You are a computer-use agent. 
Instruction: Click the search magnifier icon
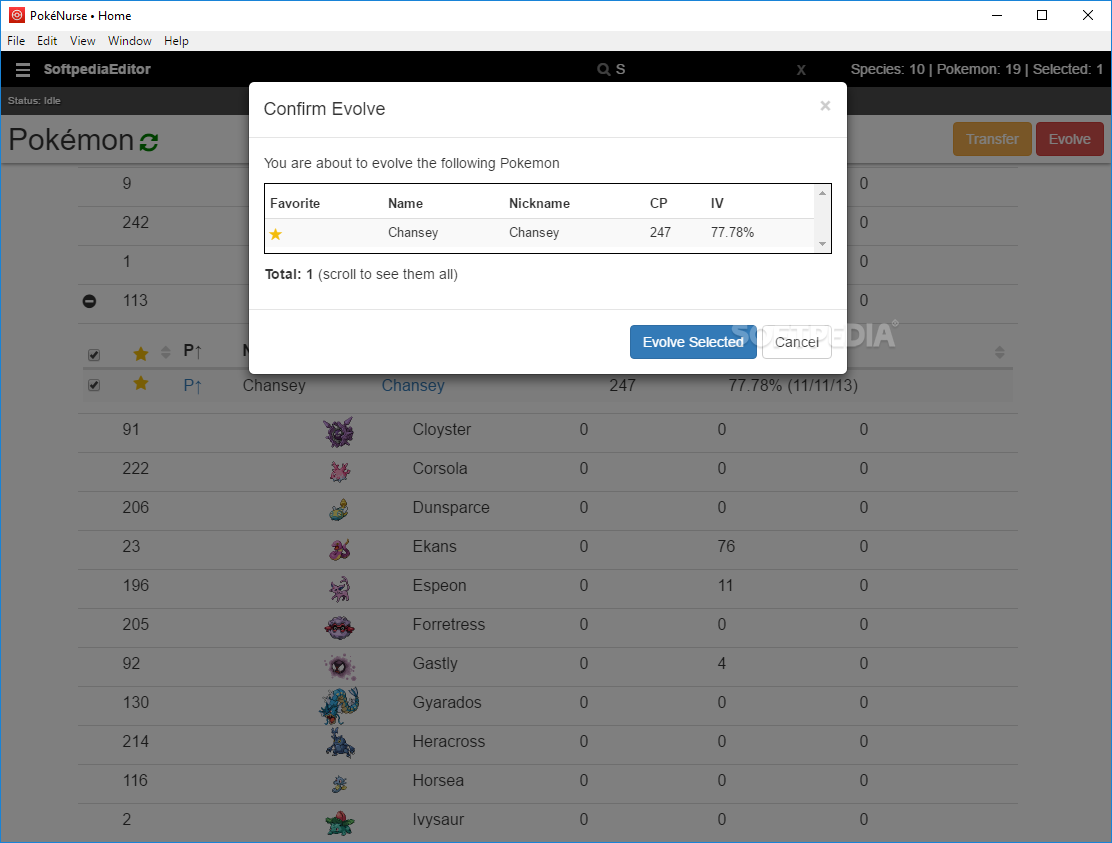(604, 69)
